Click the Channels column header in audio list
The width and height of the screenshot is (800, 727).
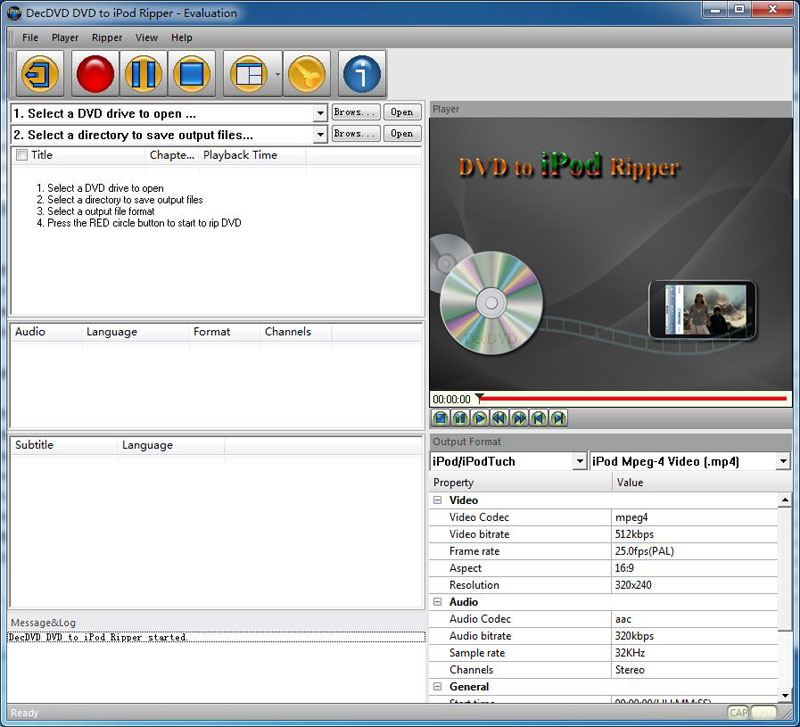coord(296,332)
